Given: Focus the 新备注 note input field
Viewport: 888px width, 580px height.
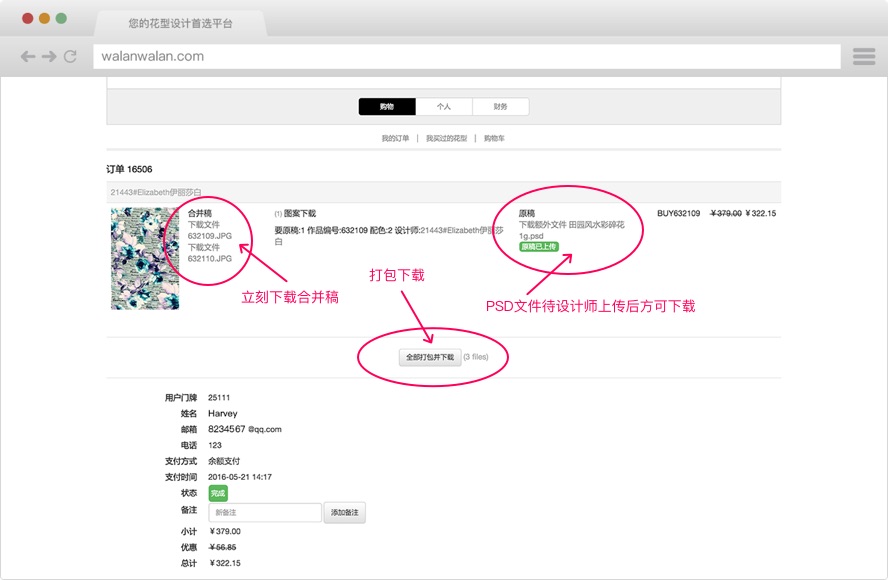Looking at the screenshot, I should tap(265, 513).
